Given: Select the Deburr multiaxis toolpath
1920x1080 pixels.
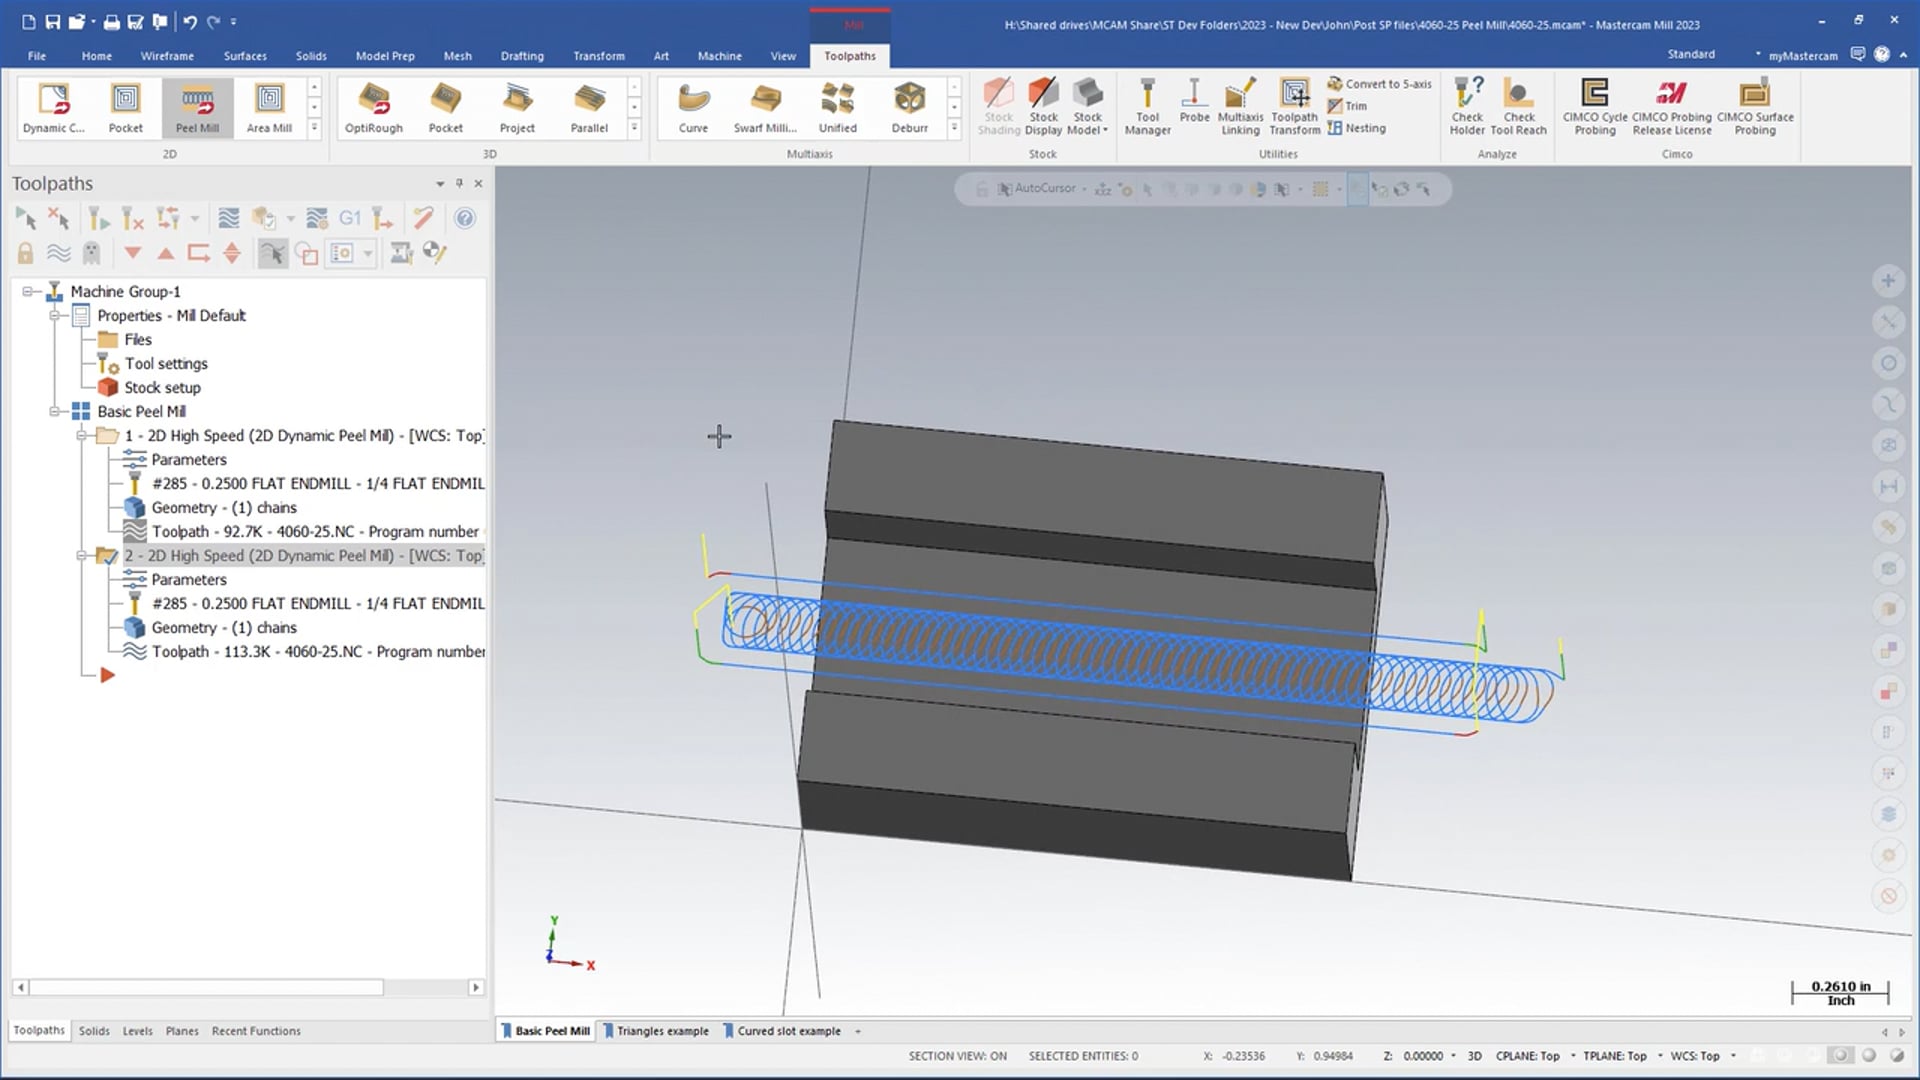Looking at the screenshot, I should (x=910, y=107).
